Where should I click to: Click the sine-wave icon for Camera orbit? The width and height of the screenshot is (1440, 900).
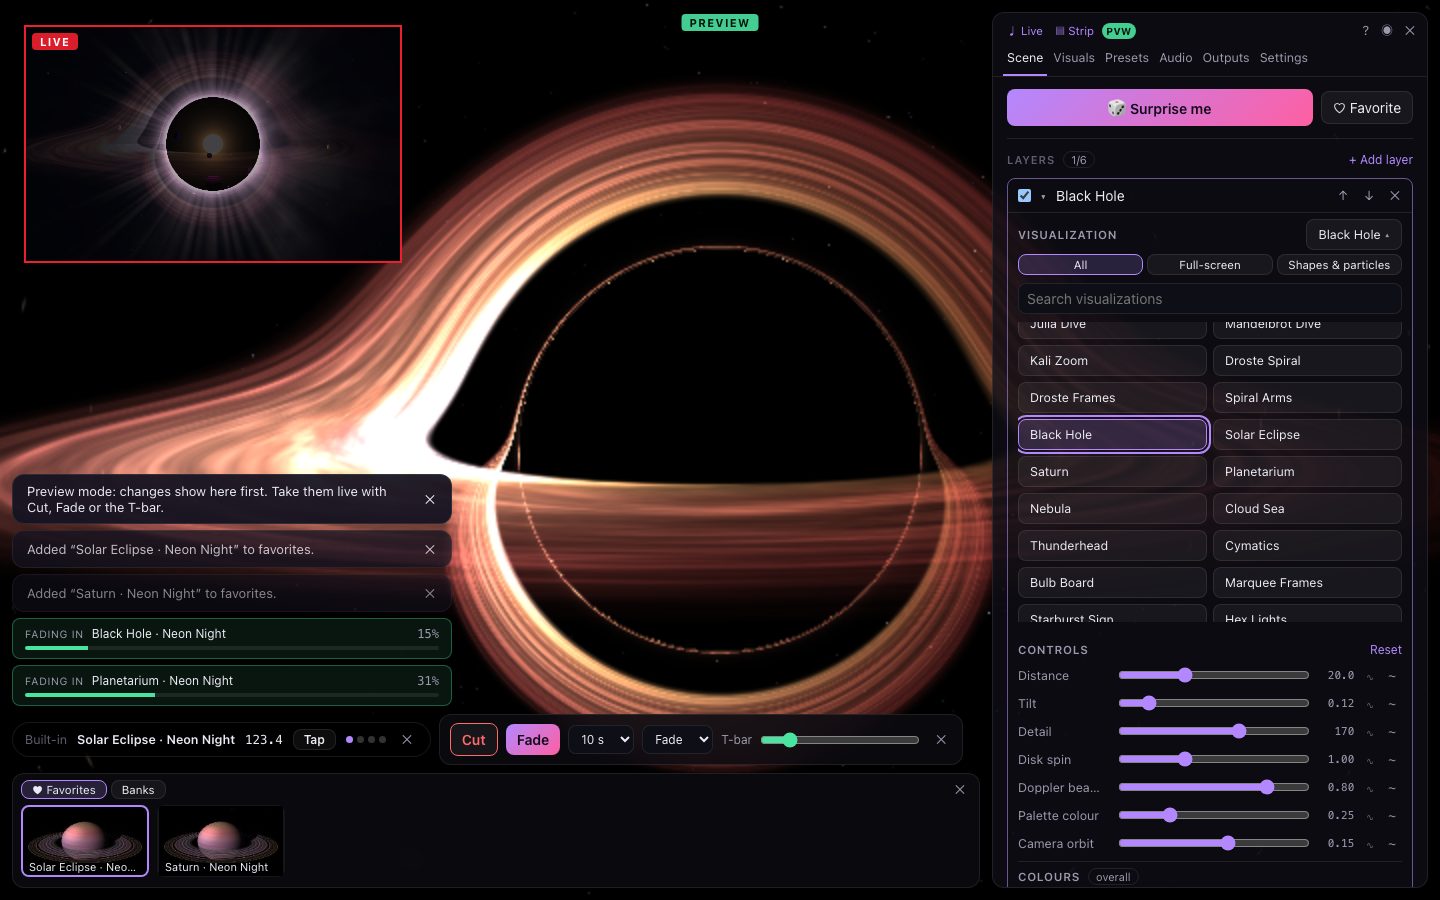point(1370,845)
